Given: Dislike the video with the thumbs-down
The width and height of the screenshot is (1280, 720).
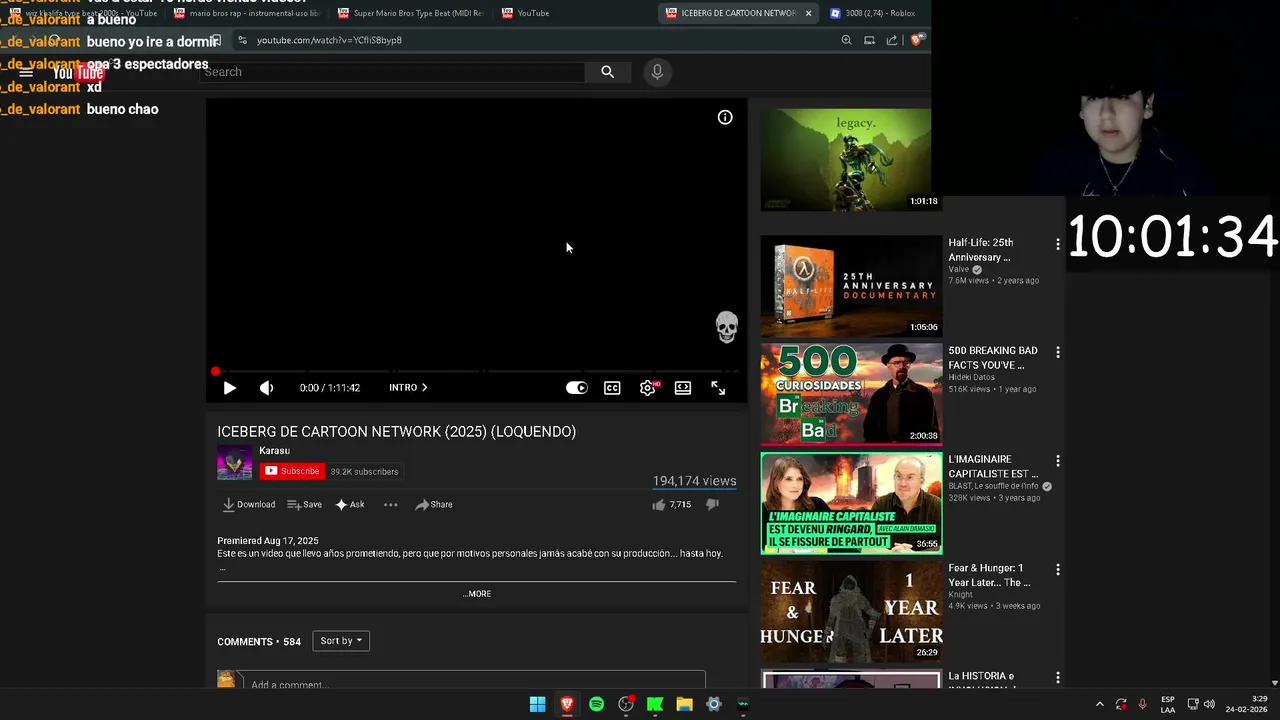Looking at the screenshot, I should click(713, 505).
